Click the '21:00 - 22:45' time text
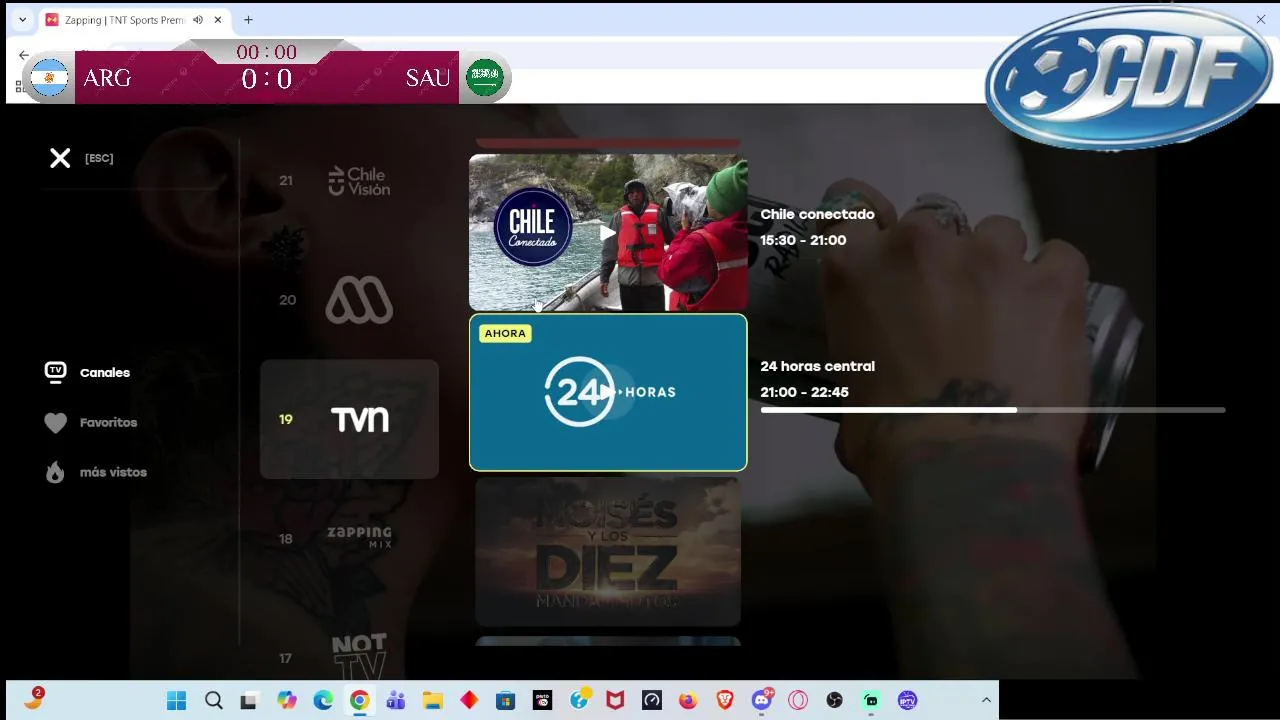The image size is (1280, 720). (x=804, y=392)
